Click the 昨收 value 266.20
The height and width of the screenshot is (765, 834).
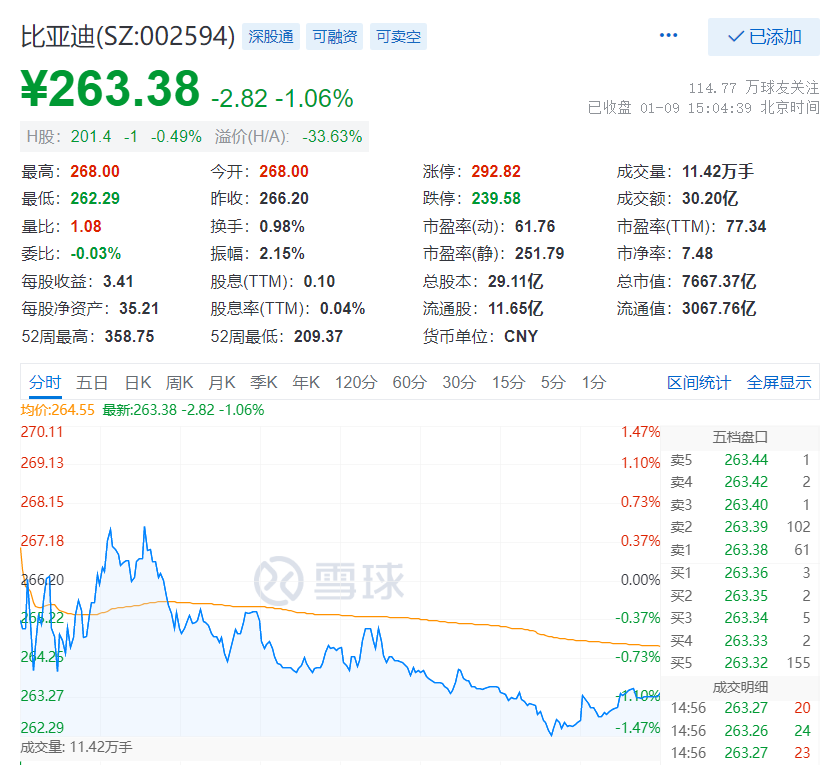point(284,199)
